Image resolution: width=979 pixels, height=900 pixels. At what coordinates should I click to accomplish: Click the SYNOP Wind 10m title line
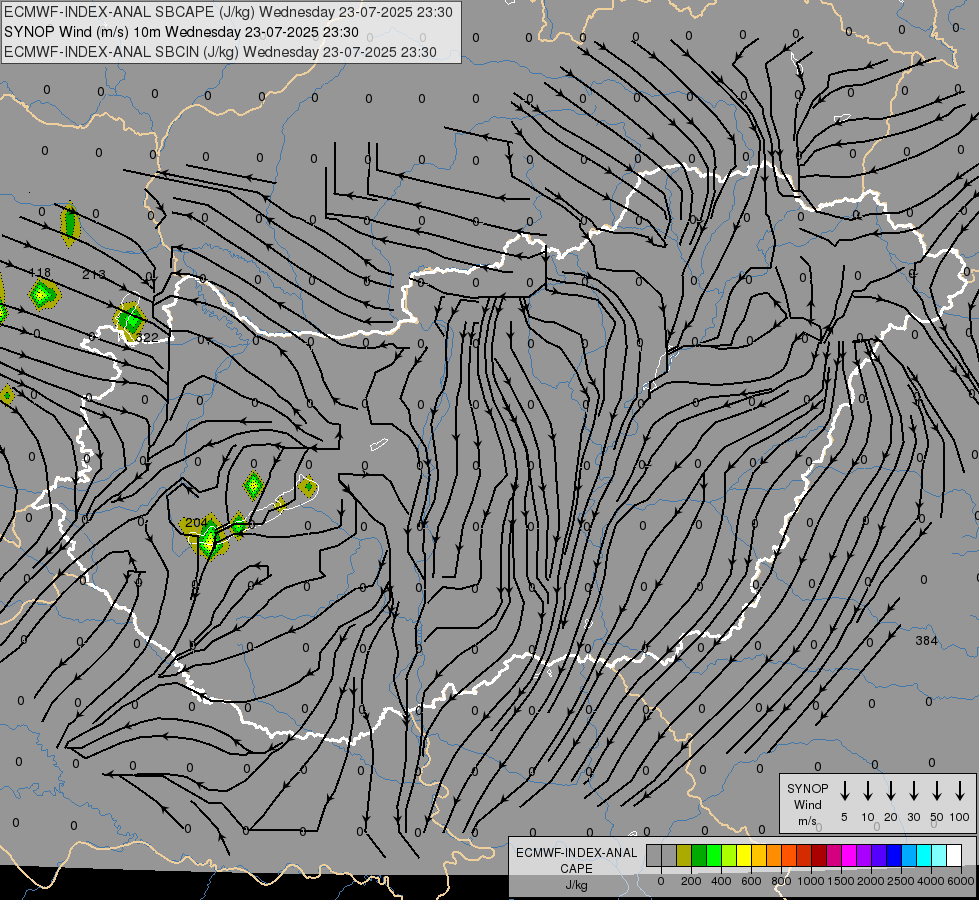181,32
